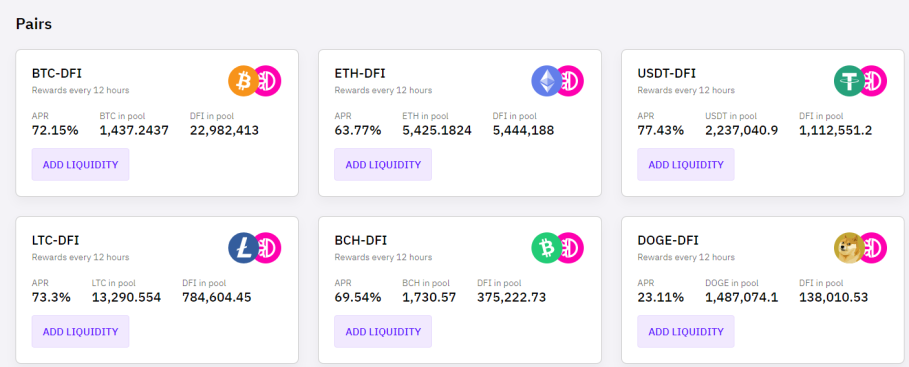909x367 pixels.
Task: Click the green Bitcoin Cash icon
Action: pyautogui.click(x=546, y=248)
